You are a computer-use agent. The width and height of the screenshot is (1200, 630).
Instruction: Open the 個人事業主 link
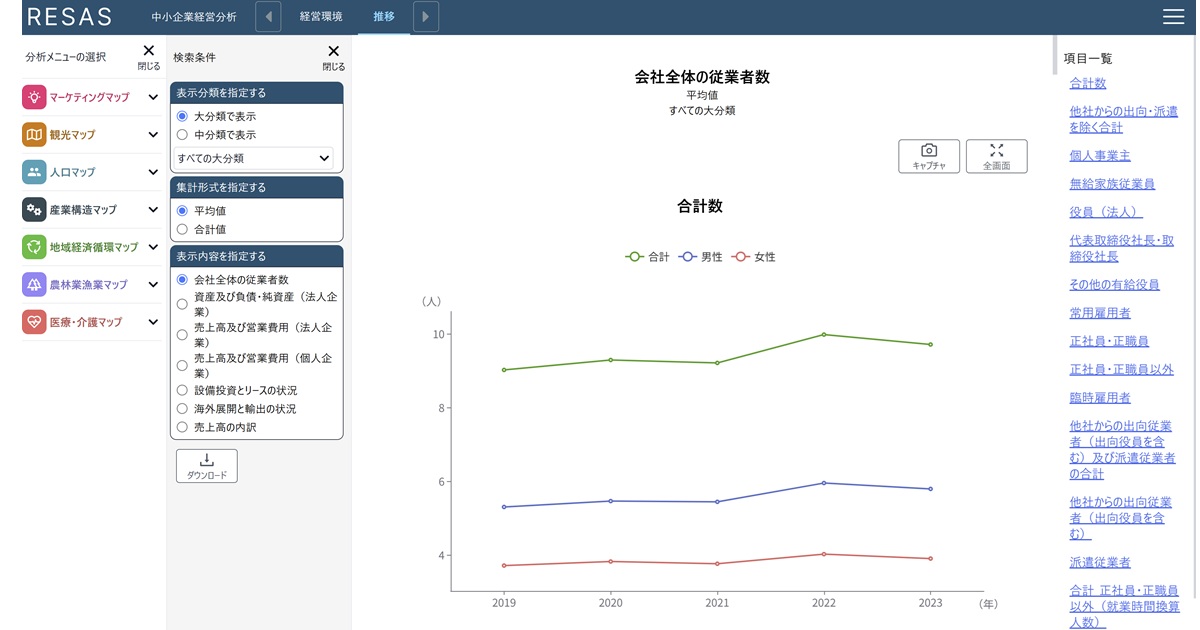tap(1100, 156)
